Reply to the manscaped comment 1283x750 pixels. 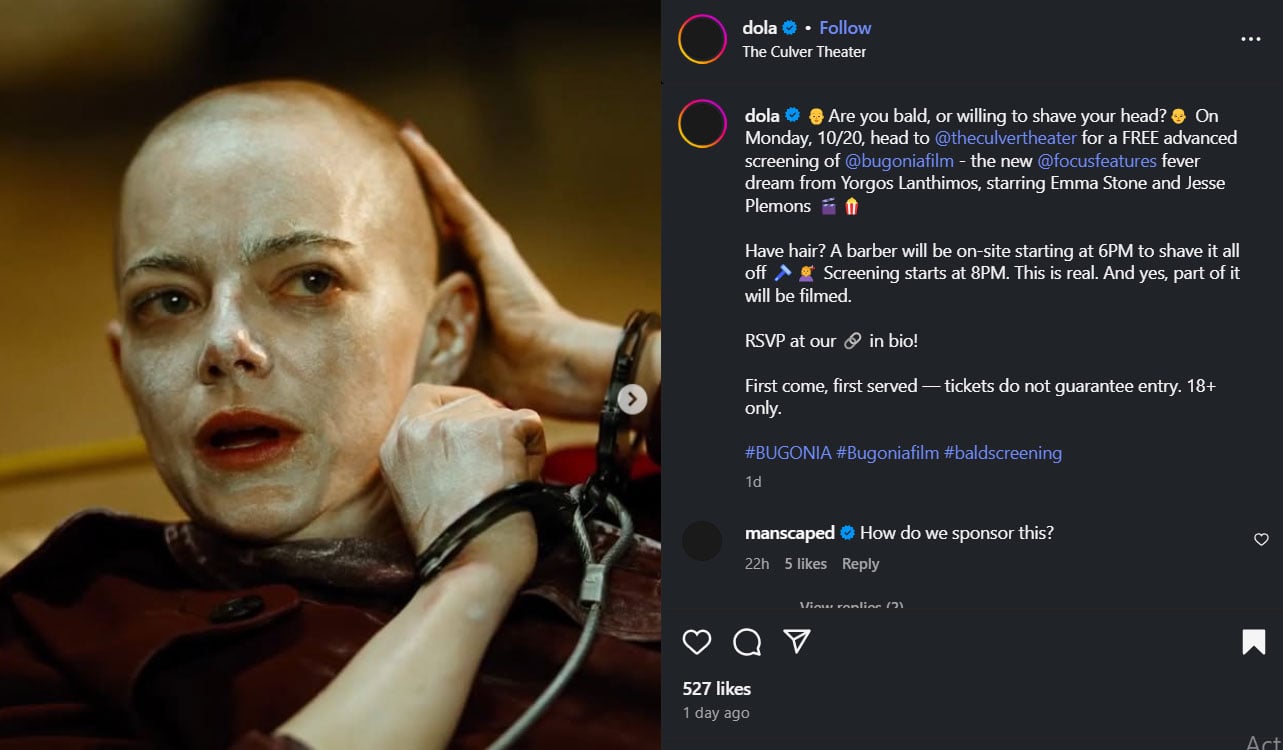pos(860,564)
